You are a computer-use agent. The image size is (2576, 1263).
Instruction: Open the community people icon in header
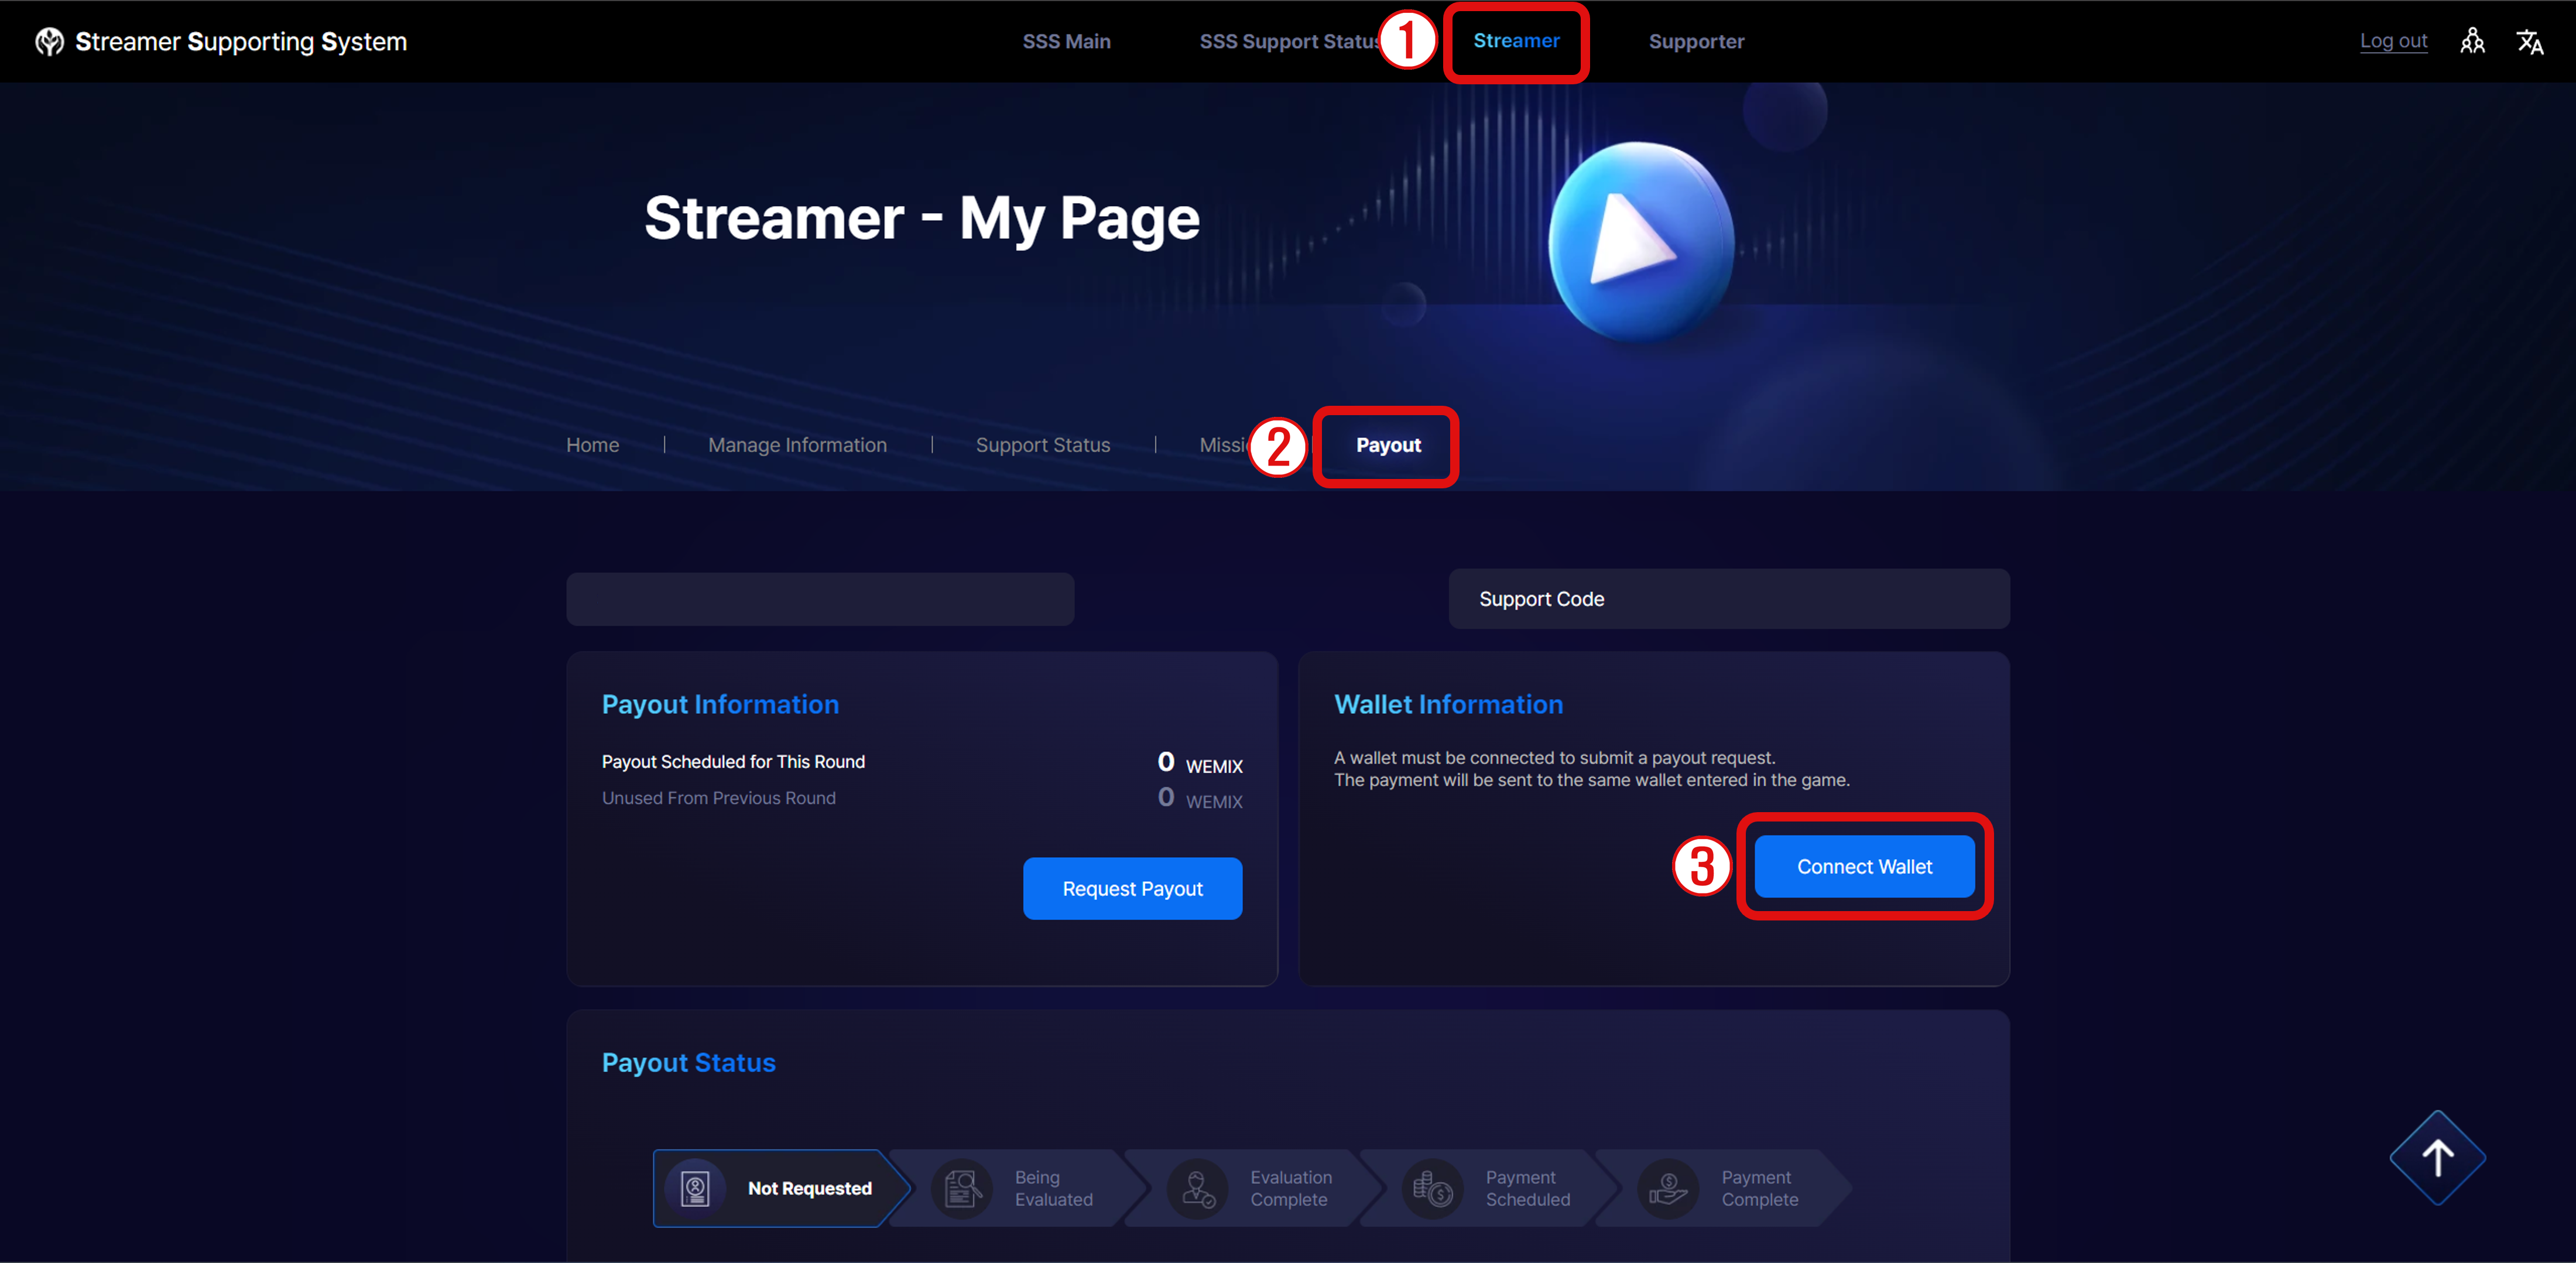(x=2472, y=41)
